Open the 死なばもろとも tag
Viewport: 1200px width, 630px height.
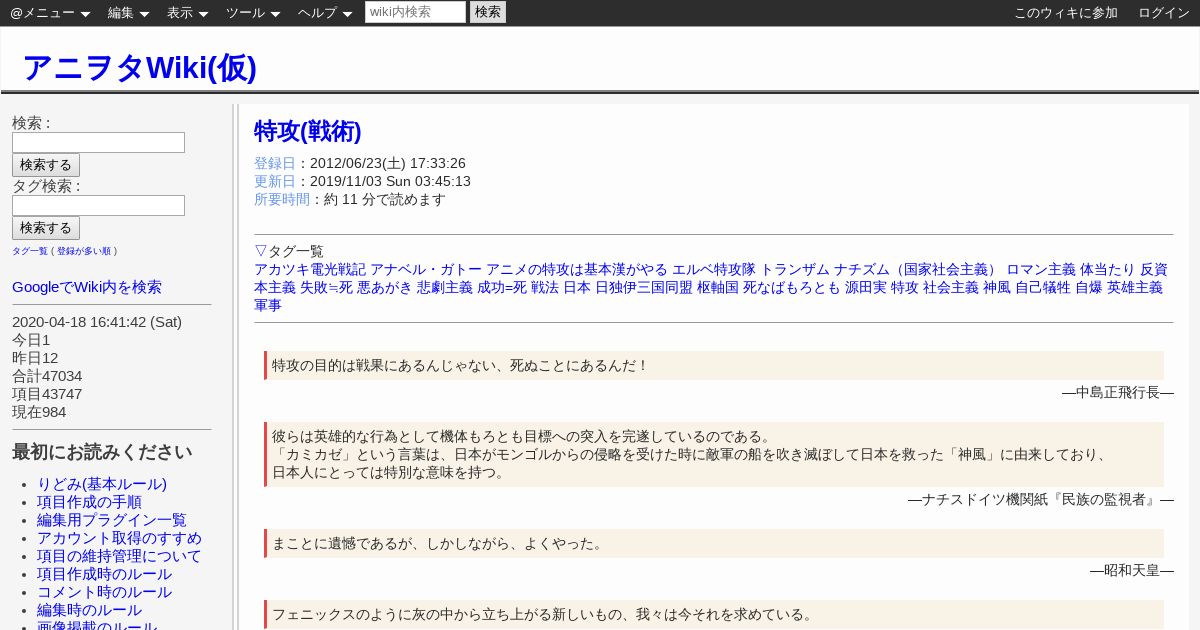pyautogui.click(x=792, y=287)
